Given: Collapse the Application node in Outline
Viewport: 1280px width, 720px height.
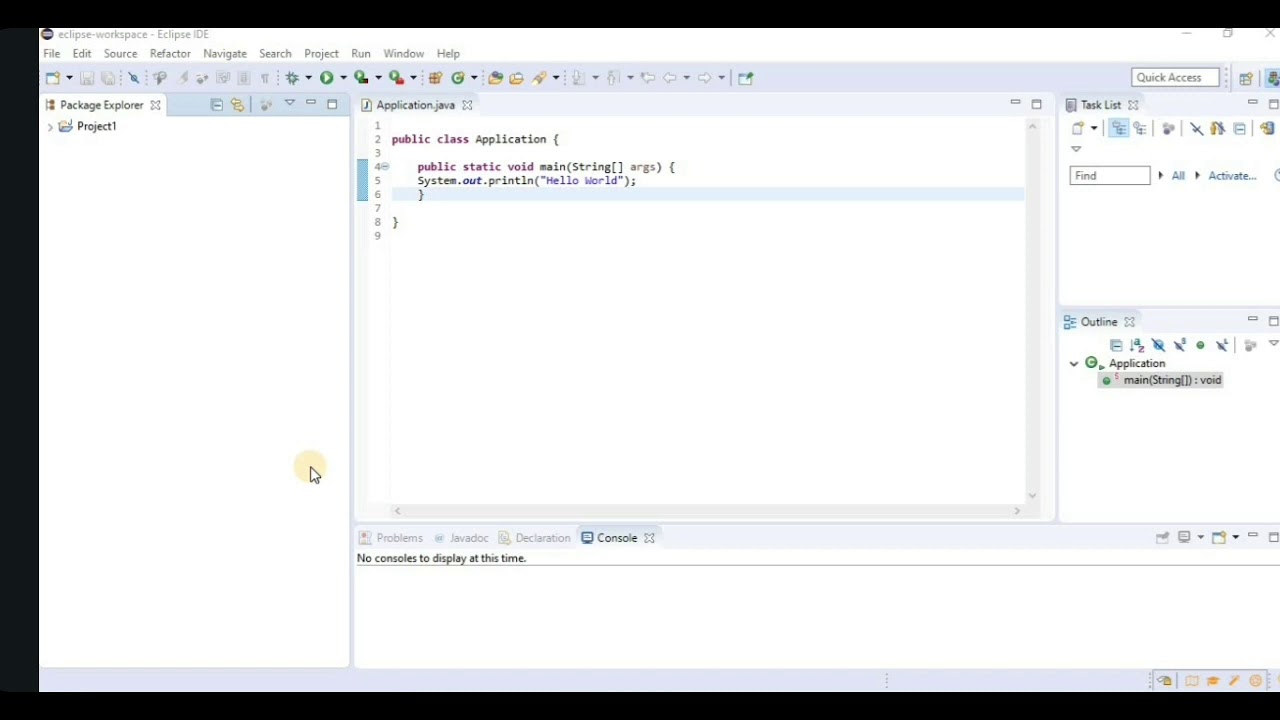Looking at the screenshot, I should [1074, 364].
